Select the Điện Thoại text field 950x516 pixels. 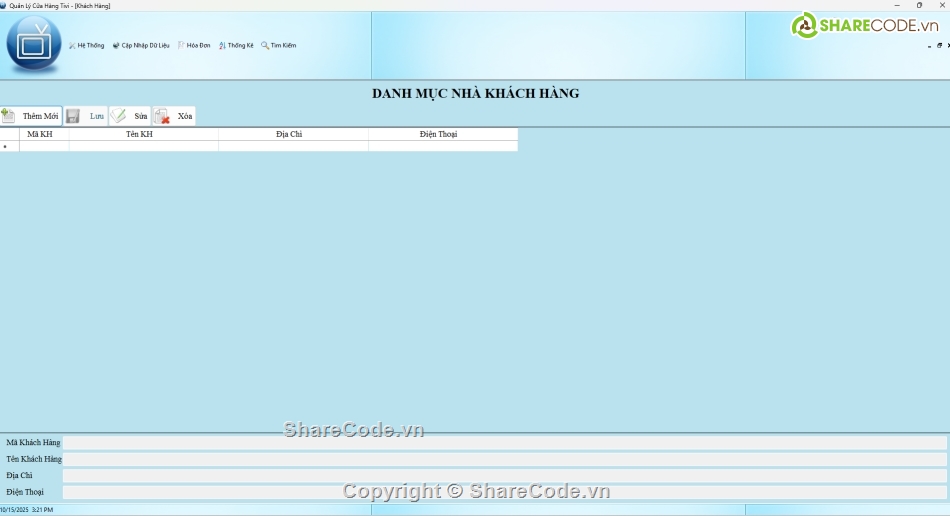coord(504,492)
